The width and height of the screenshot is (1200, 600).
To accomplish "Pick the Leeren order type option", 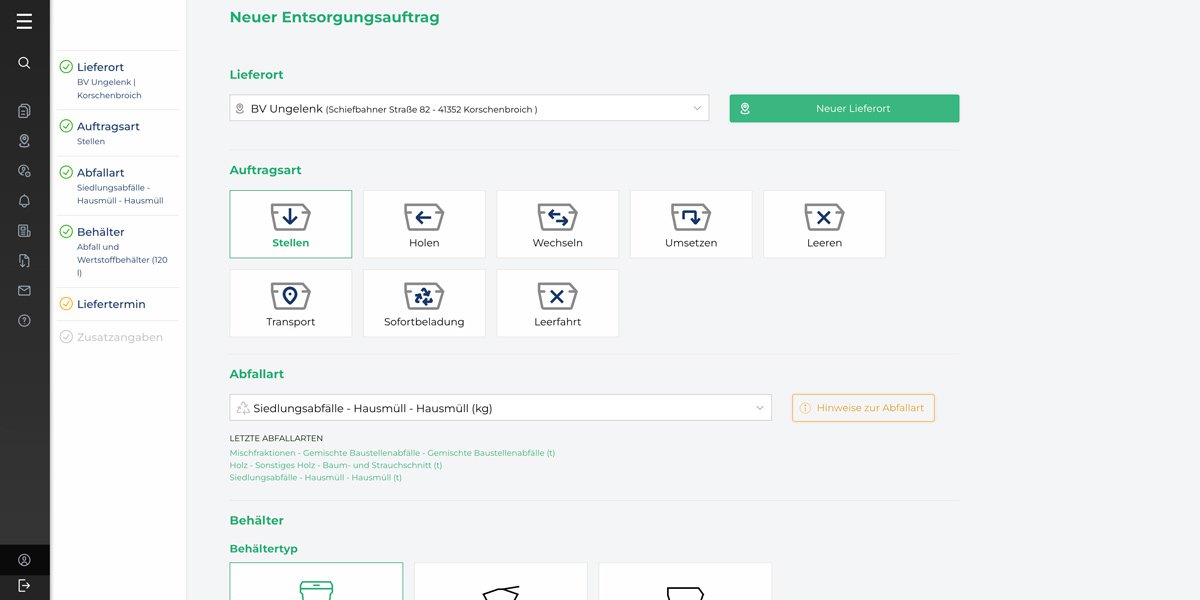I will click(x=824, y=224).
